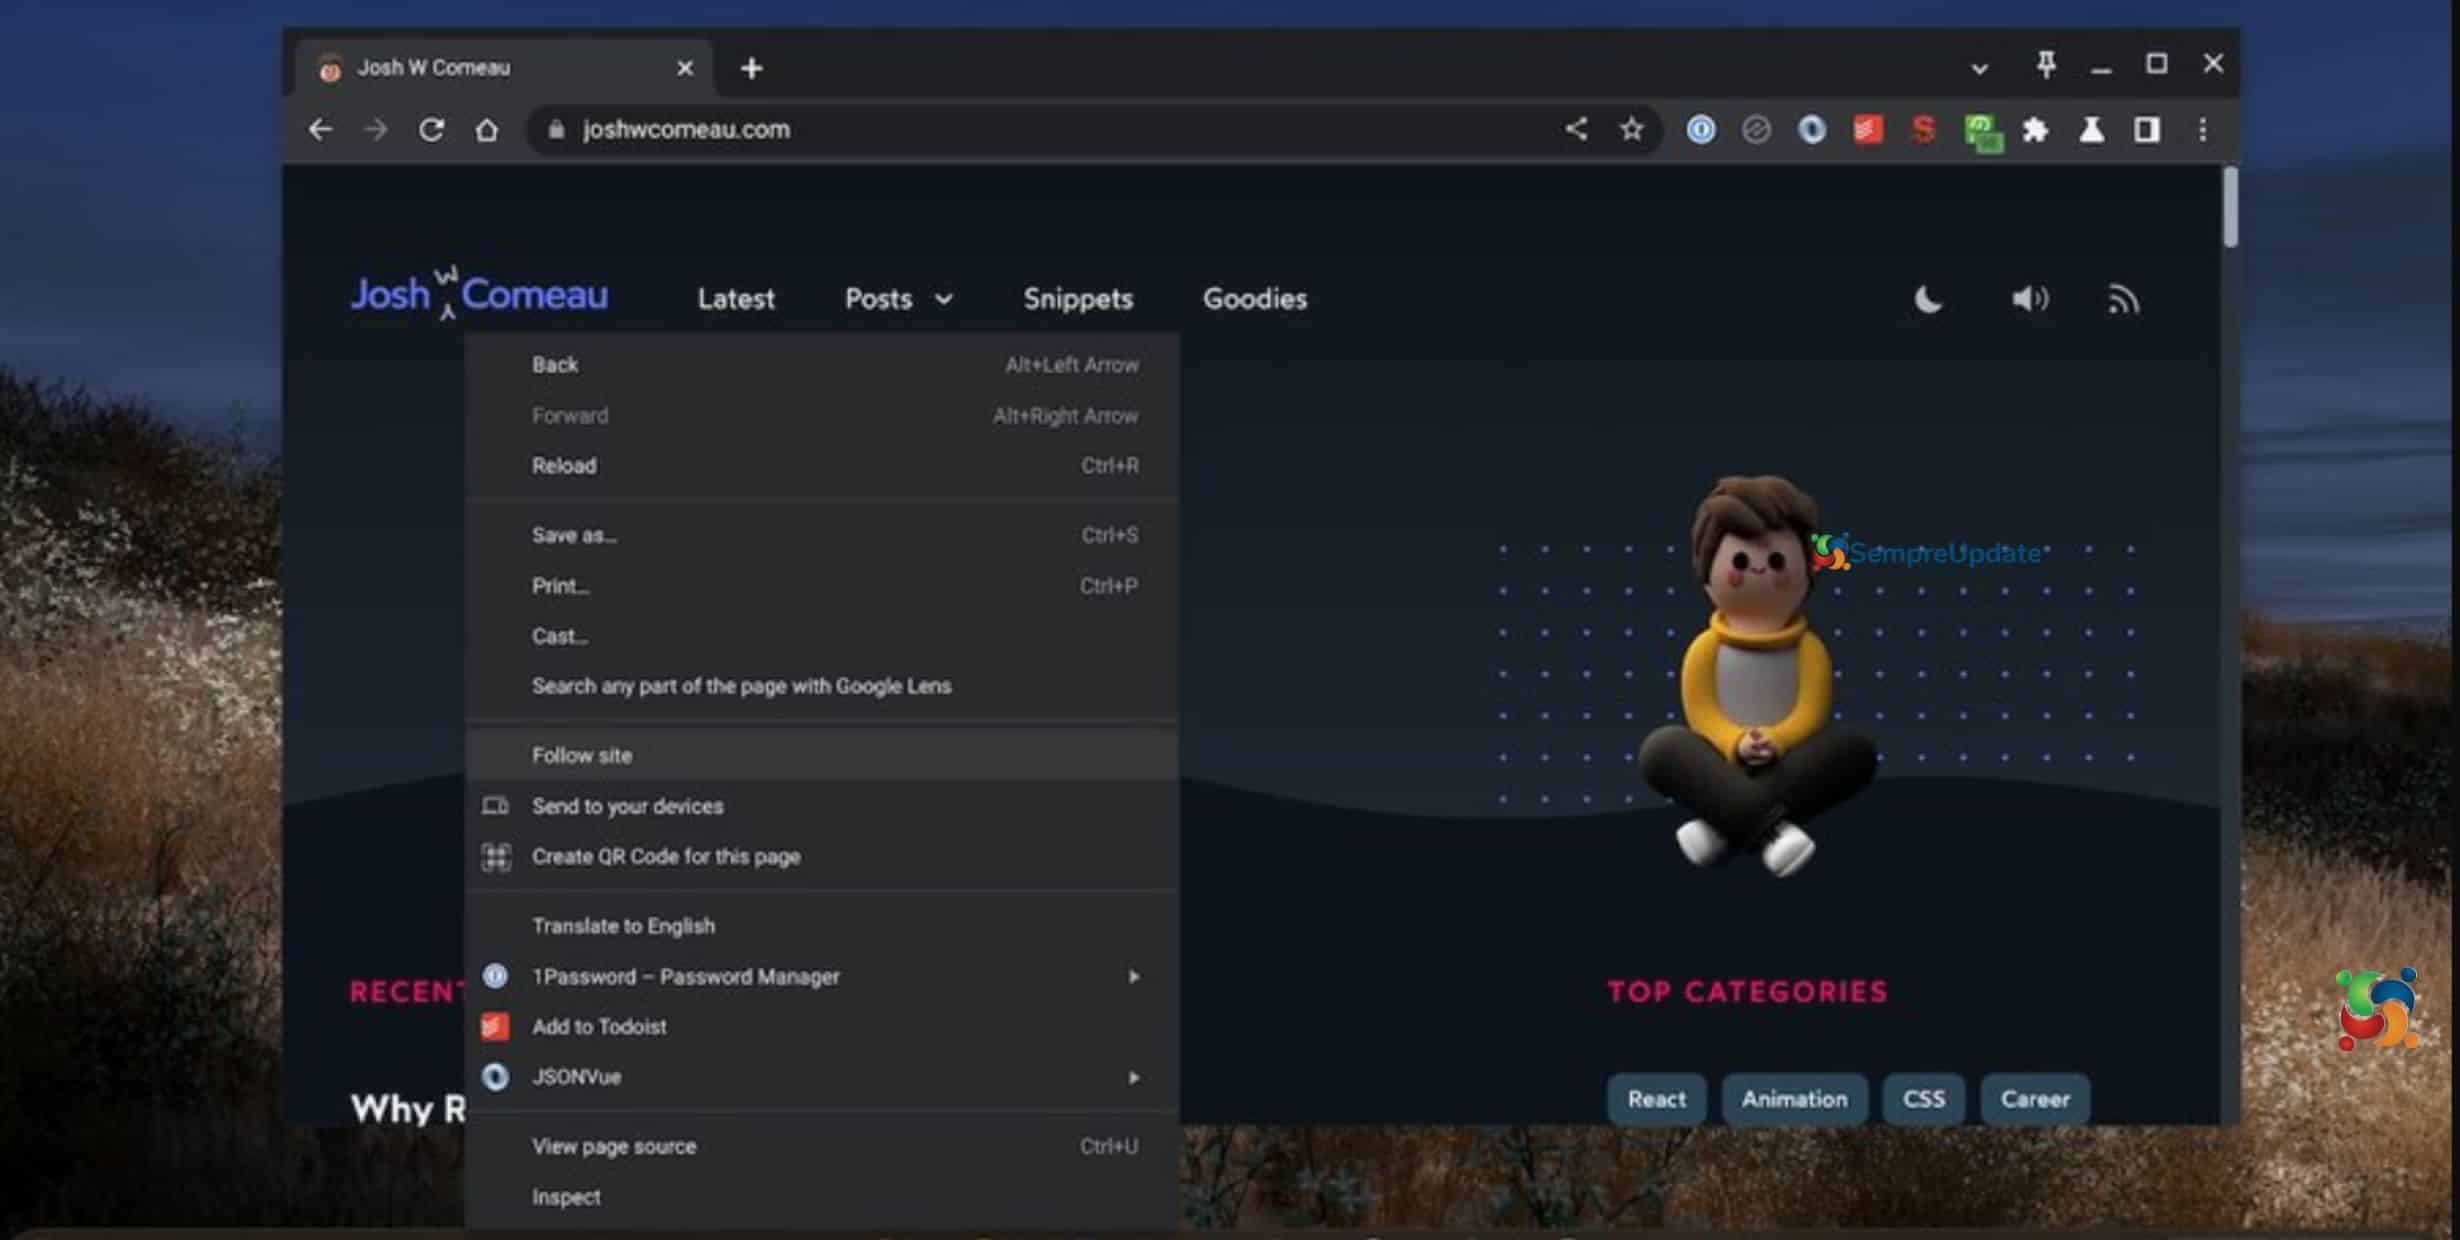Select Create QR Code for this page

point(821,857)
